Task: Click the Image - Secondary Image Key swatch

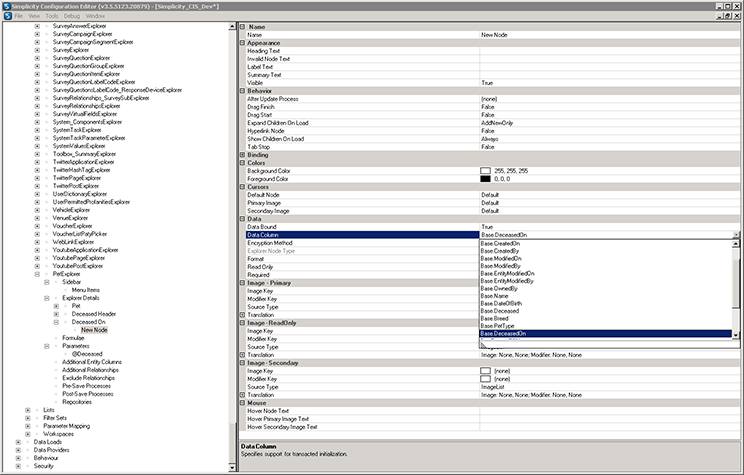Action: 485,371
